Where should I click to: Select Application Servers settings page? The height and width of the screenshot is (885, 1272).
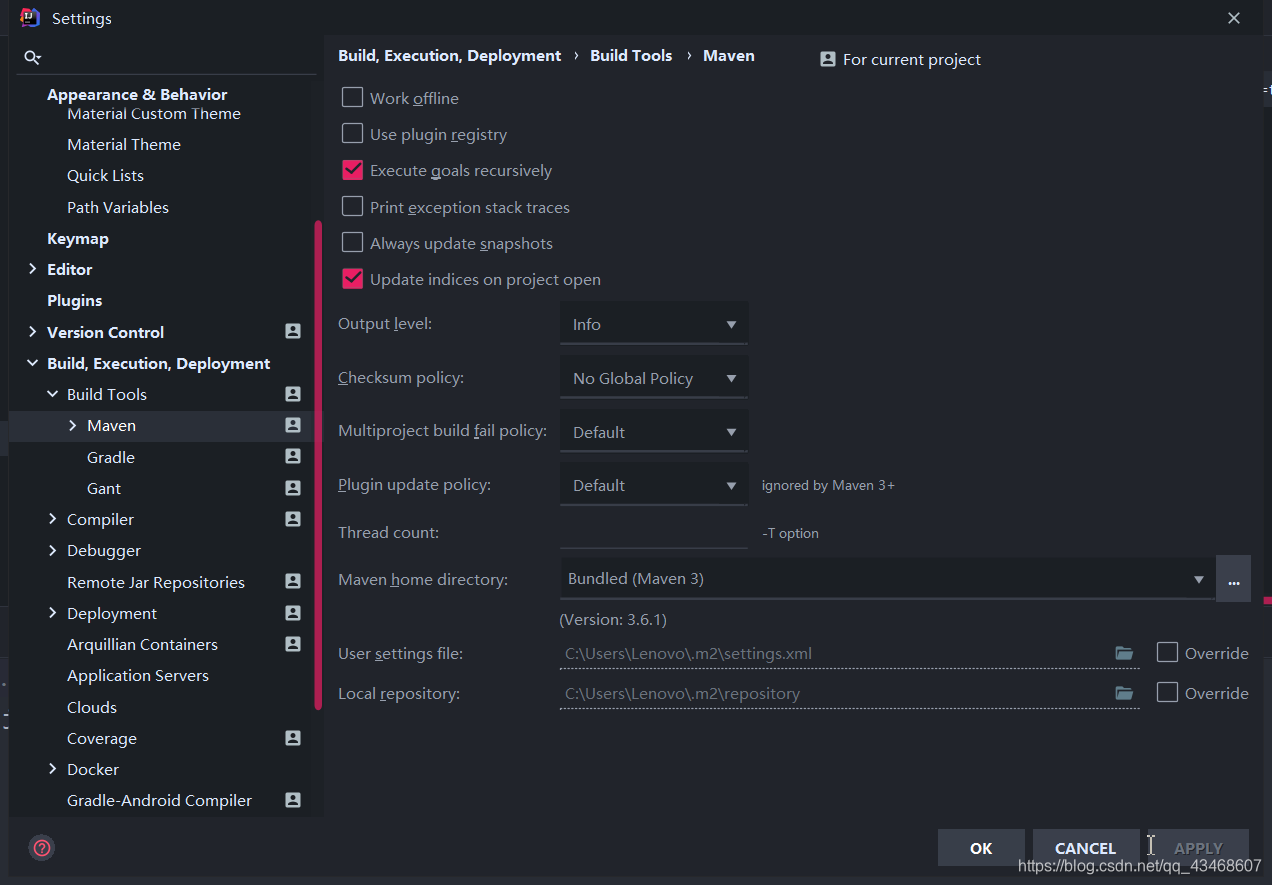pos(138,675)
